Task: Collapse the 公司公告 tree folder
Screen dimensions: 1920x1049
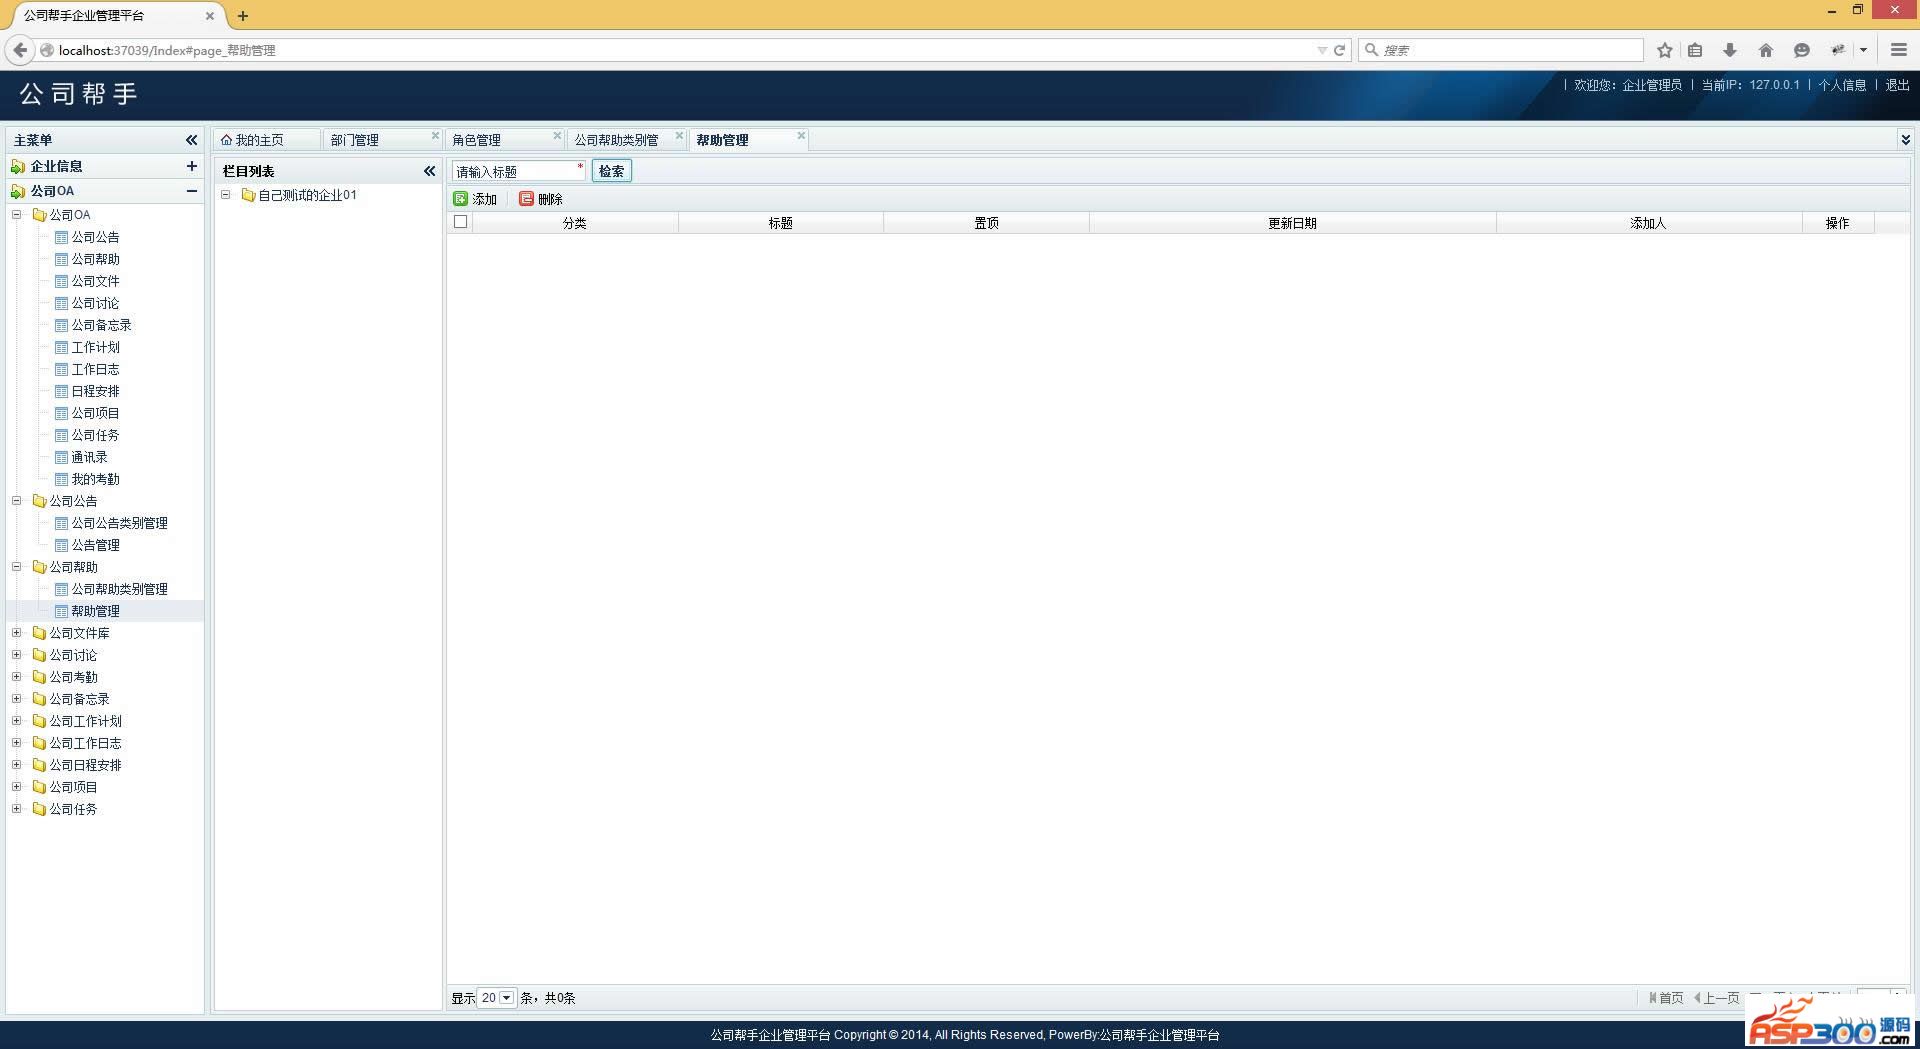Action: 16,501
